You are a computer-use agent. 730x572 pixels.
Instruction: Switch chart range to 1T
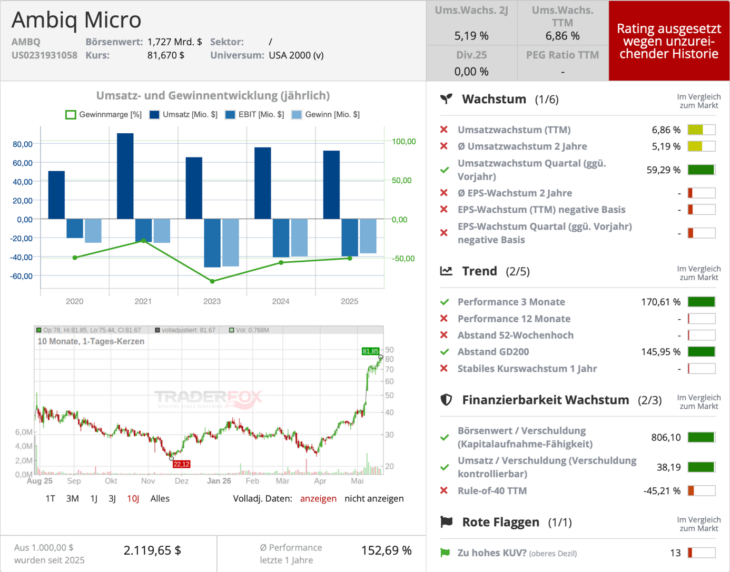(x=50, y=498)
